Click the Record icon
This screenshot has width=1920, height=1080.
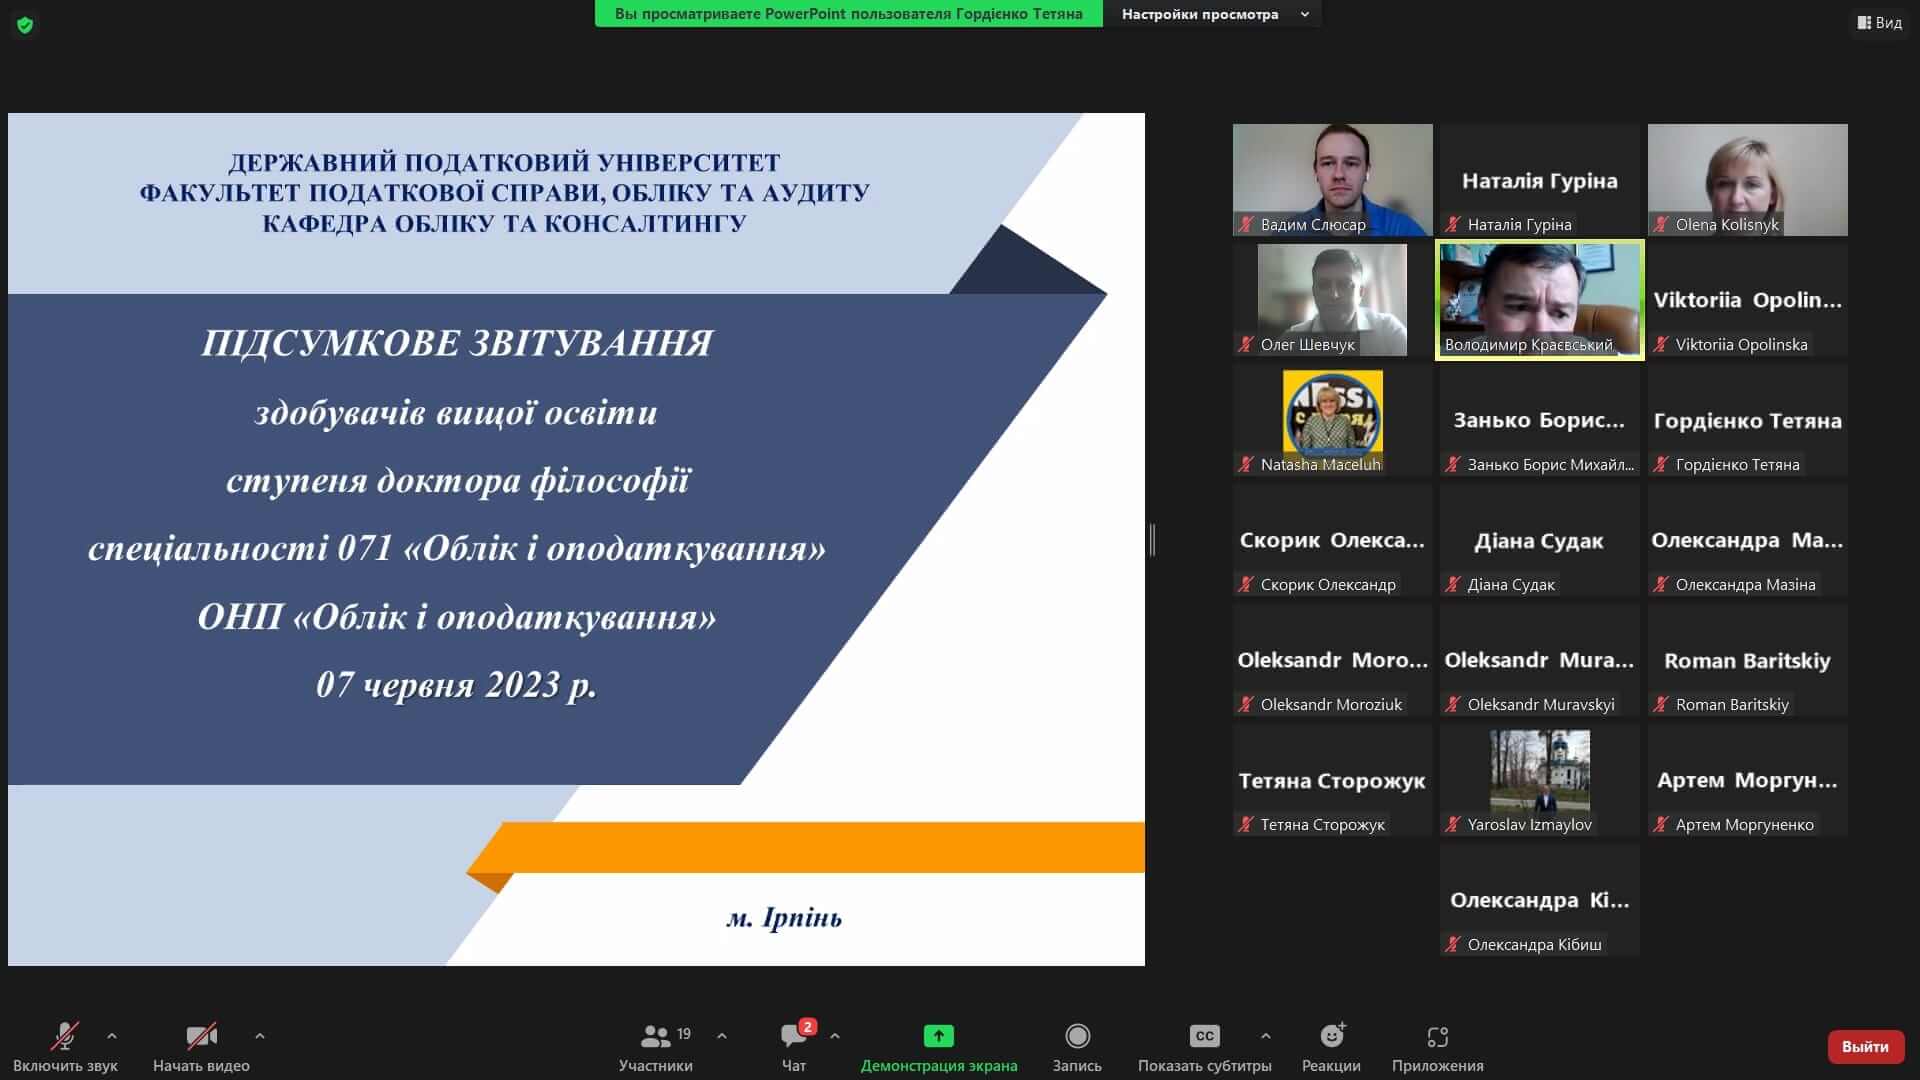(1077, 1036)
